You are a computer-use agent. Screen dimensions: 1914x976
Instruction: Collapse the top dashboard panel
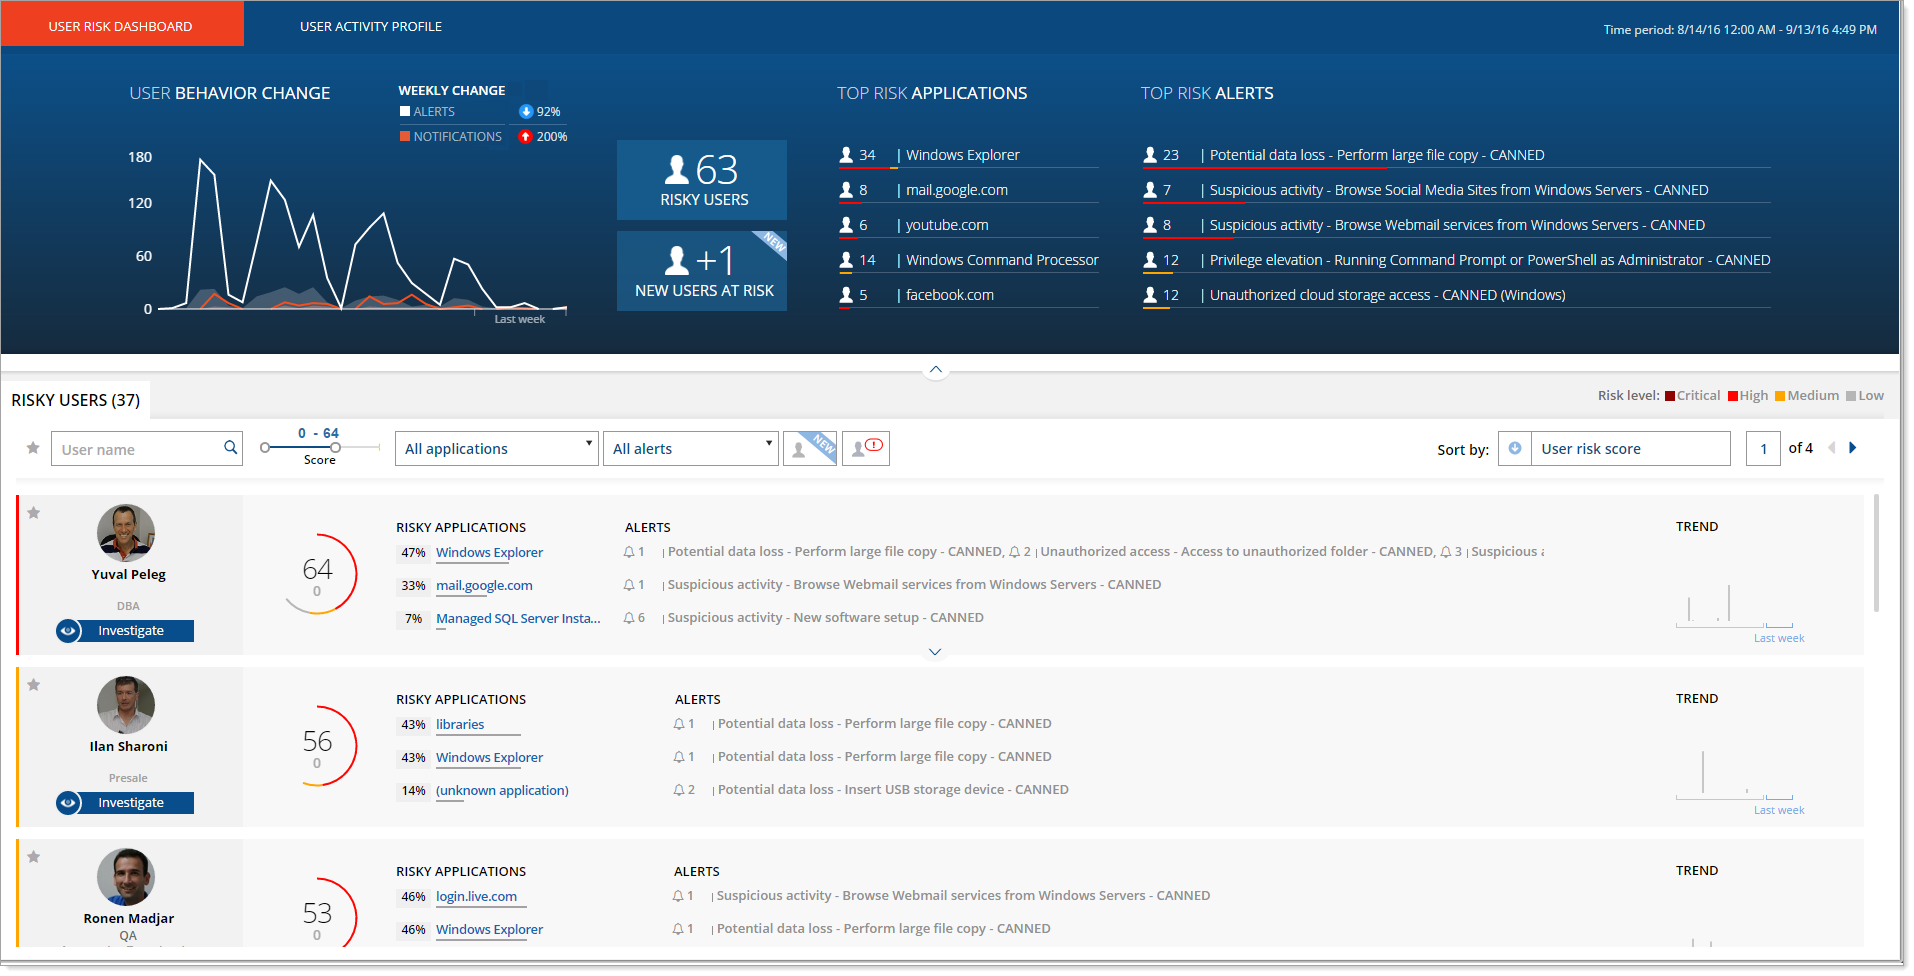[935, 370]
